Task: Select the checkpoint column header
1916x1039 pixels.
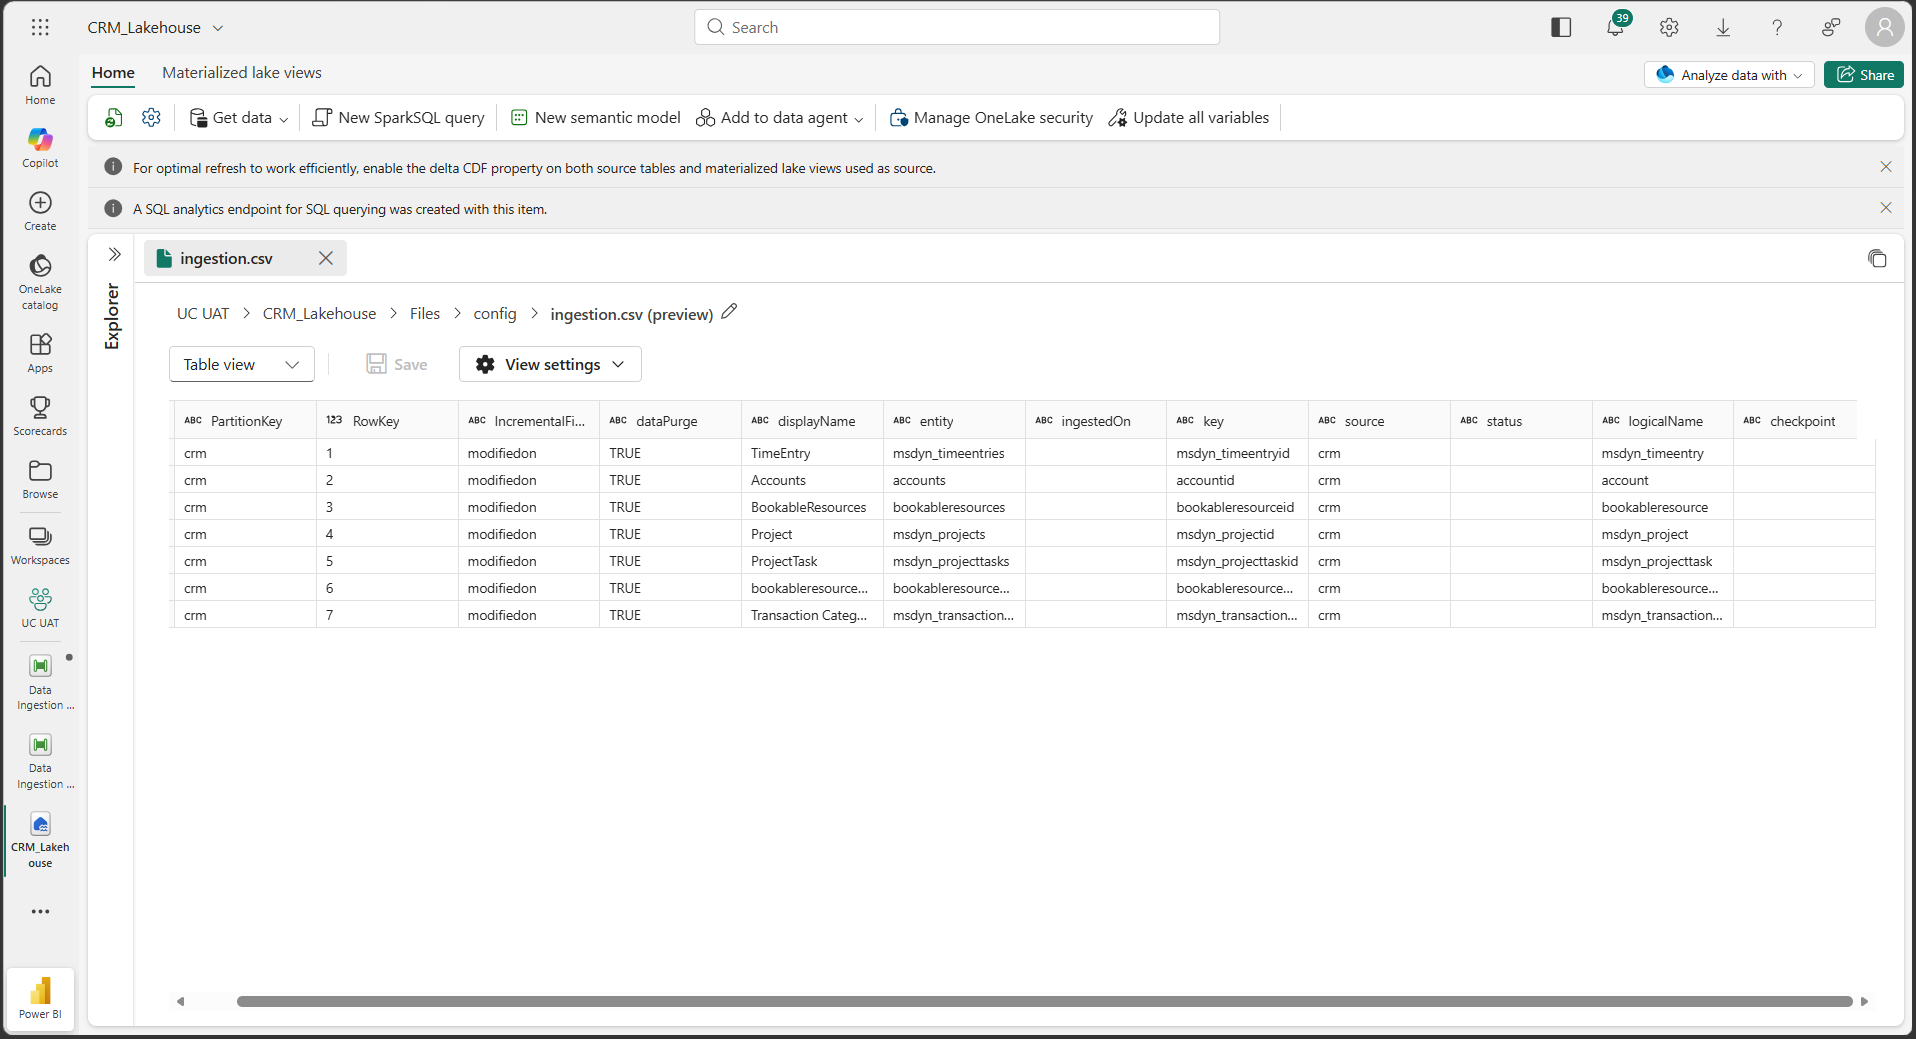Action: (1795, 421)
